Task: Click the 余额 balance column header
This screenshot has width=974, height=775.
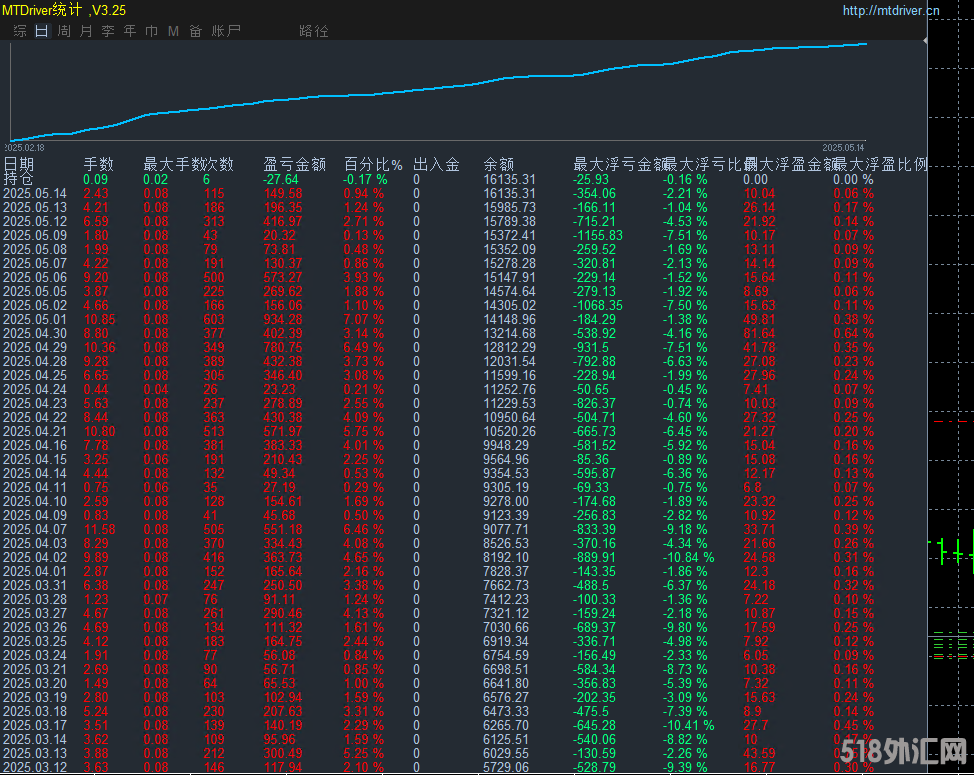Action: point(499,164)
